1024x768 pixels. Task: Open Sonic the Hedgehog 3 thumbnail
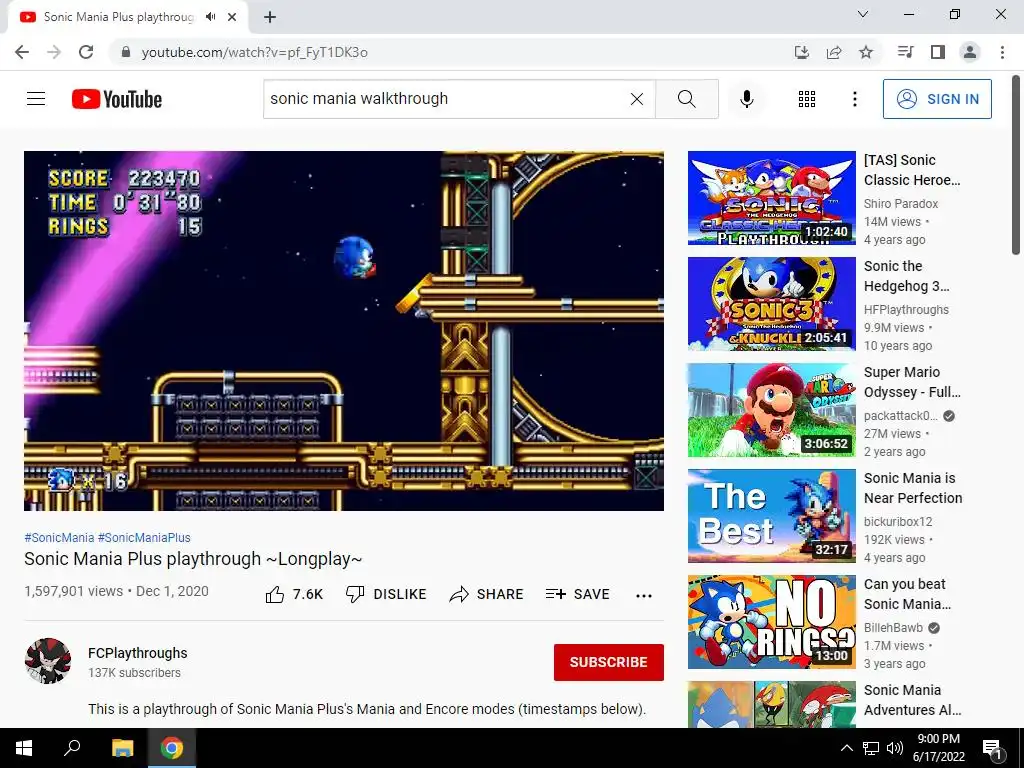click(x=771, y=304)
